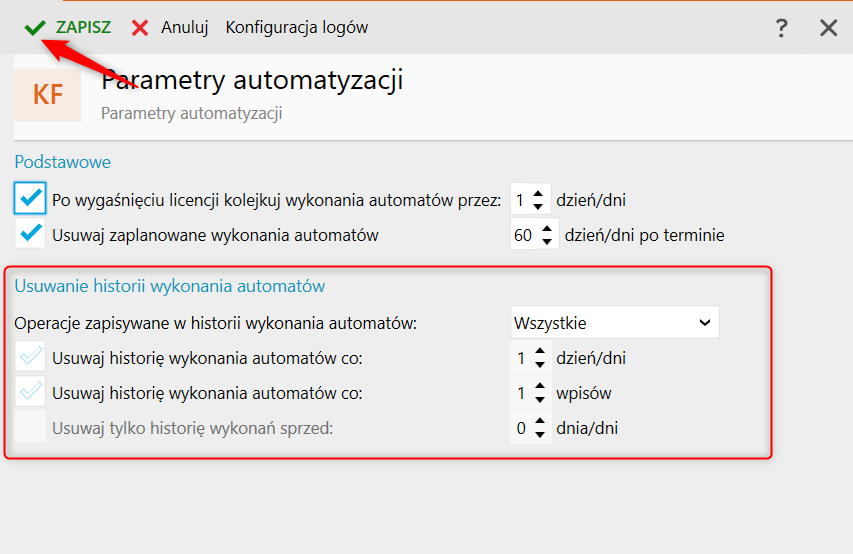Uncheck 'Usuwaj zaplanowane wykonania automatów' checkbox
The image size is (853, 554).
click(x=31, y=235)
